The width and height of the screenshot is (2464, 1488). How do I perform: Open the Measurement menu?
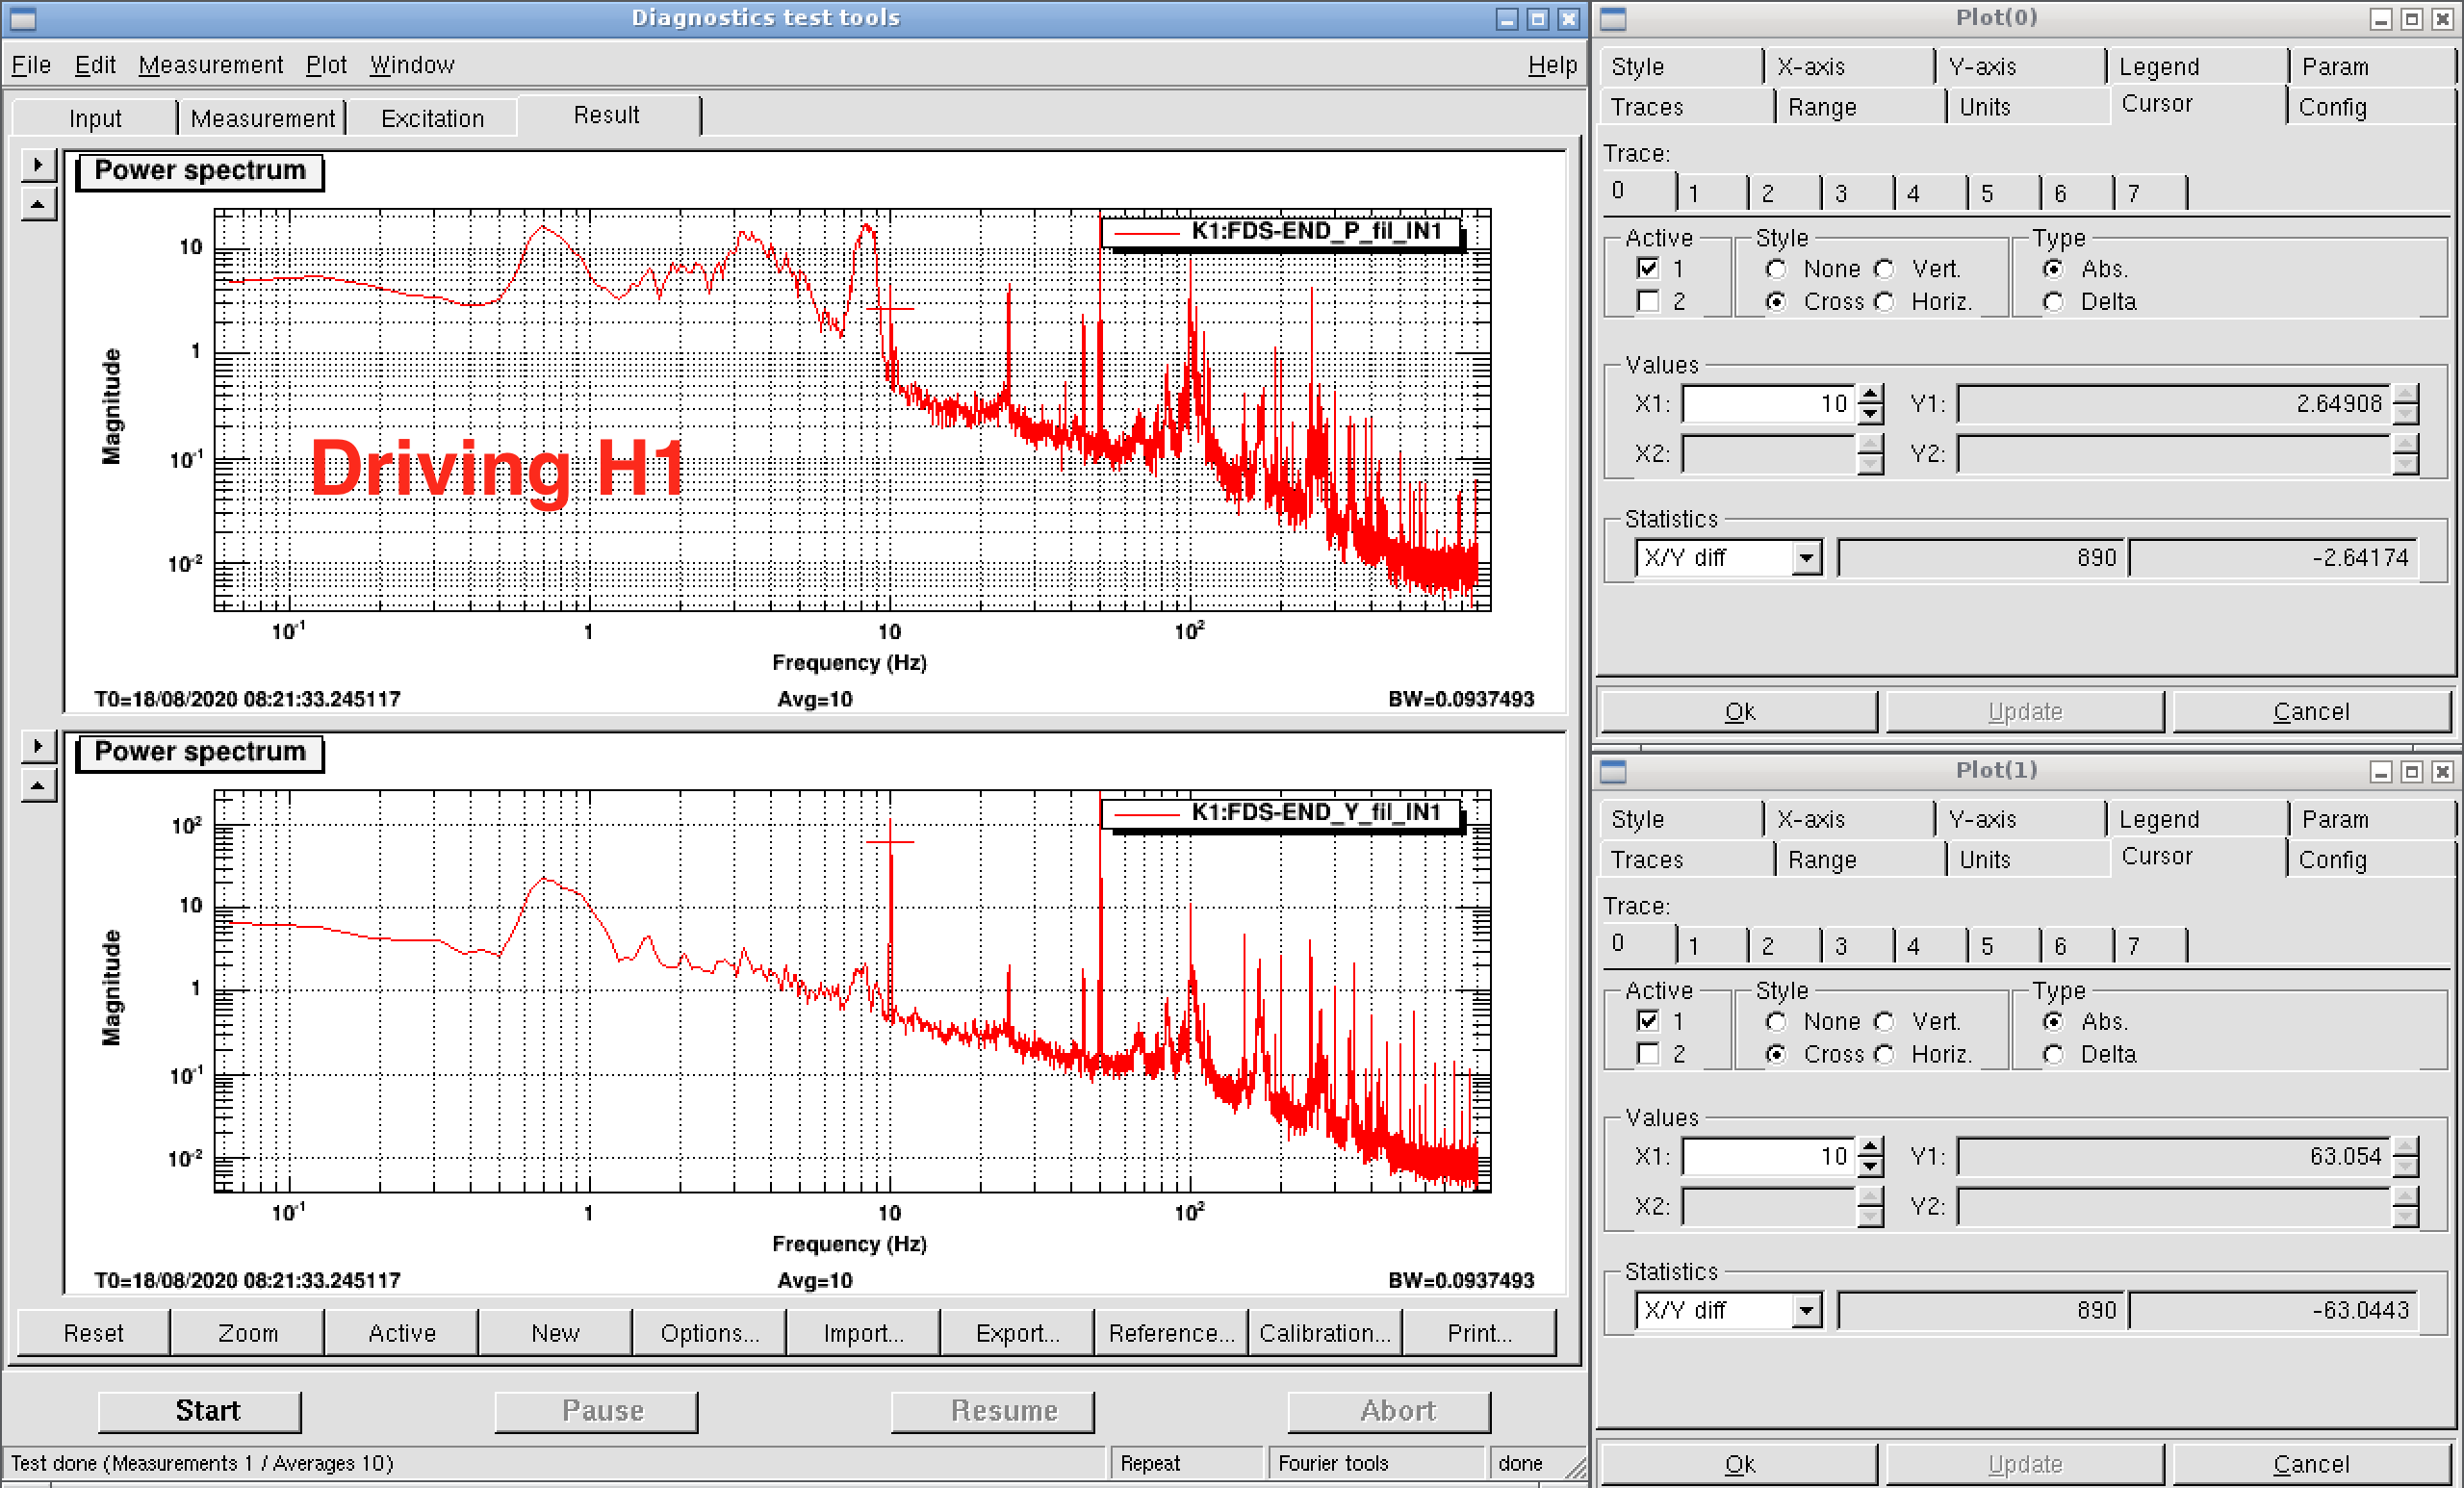pyautogui.click(x=210, y=65)
